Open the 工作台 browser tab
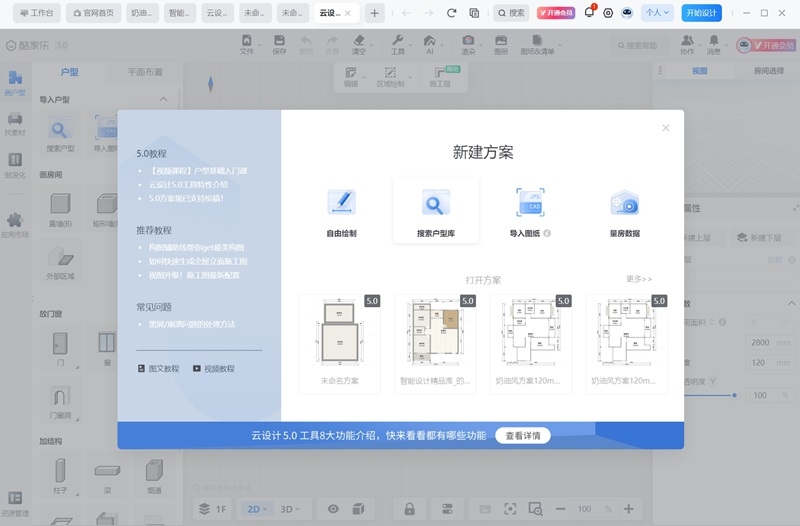 point(37,13)
